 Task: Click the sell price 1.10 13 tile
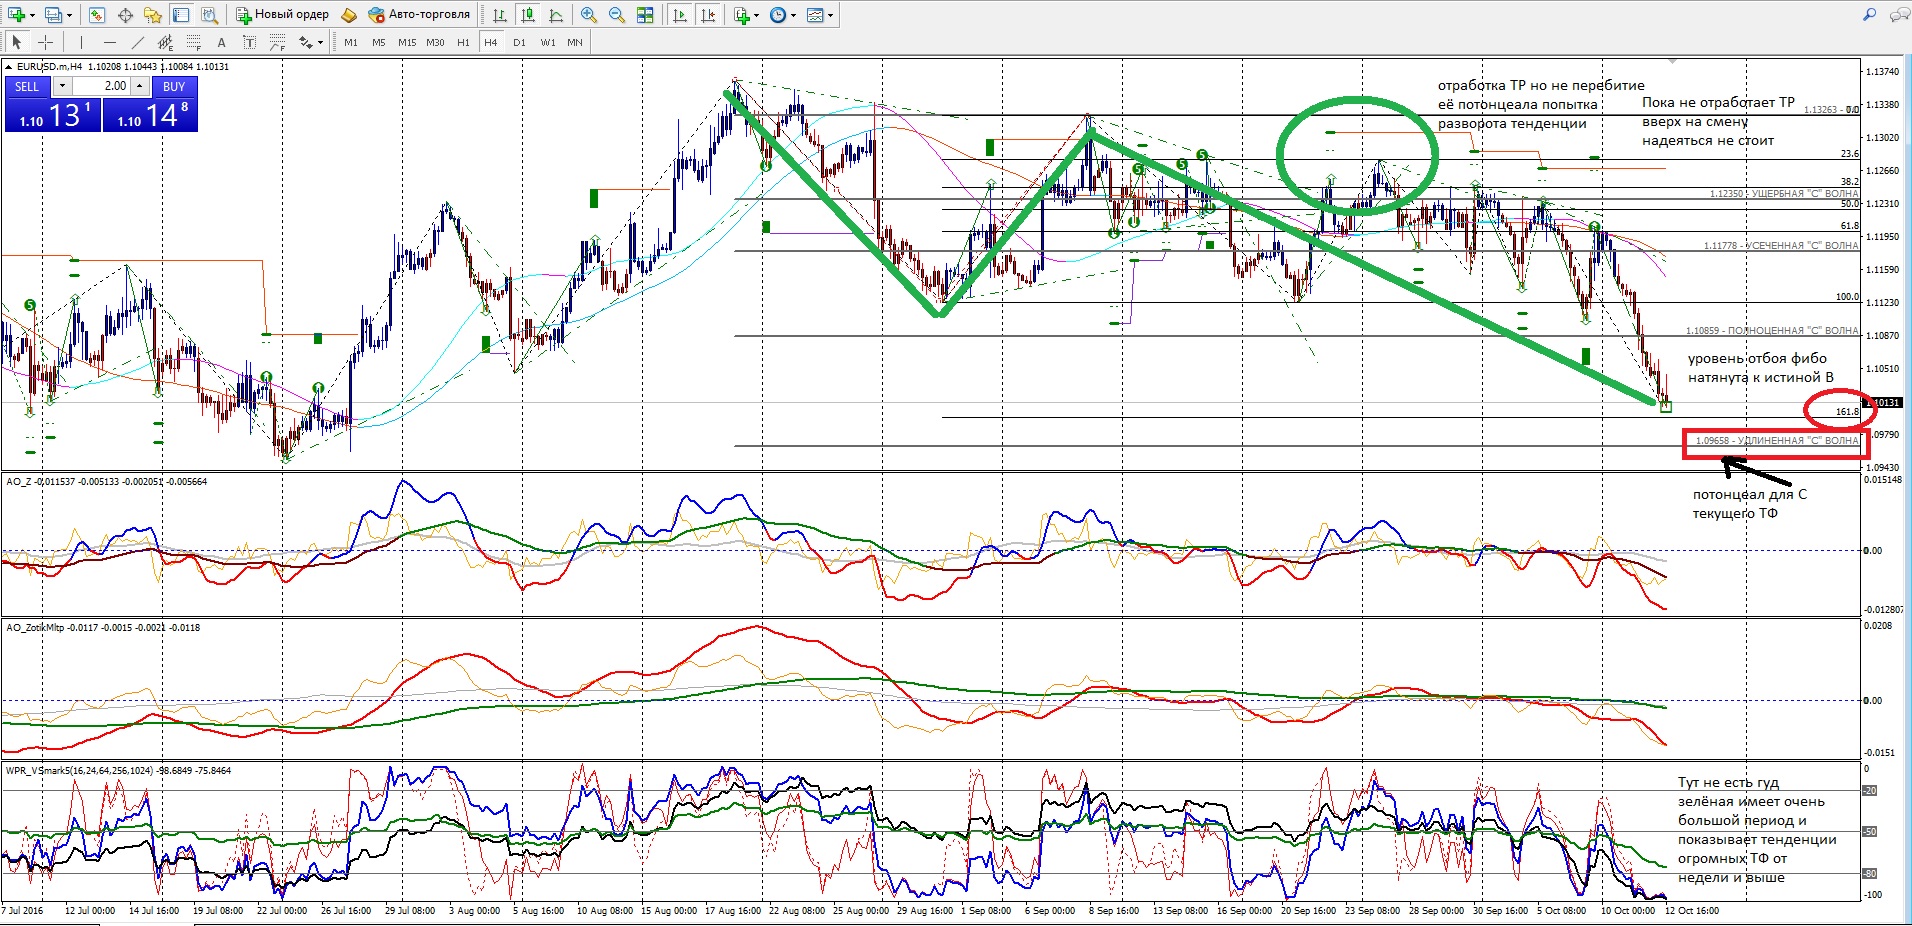point(53,114)
